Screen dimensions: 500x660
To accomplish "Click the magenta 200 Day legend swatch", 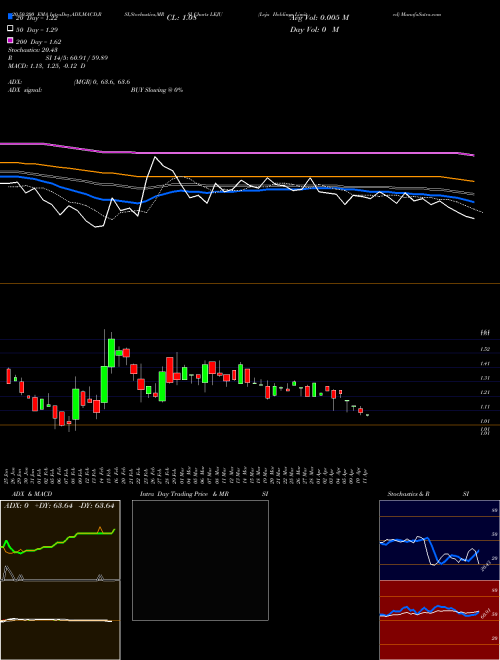I will [10, 40].
